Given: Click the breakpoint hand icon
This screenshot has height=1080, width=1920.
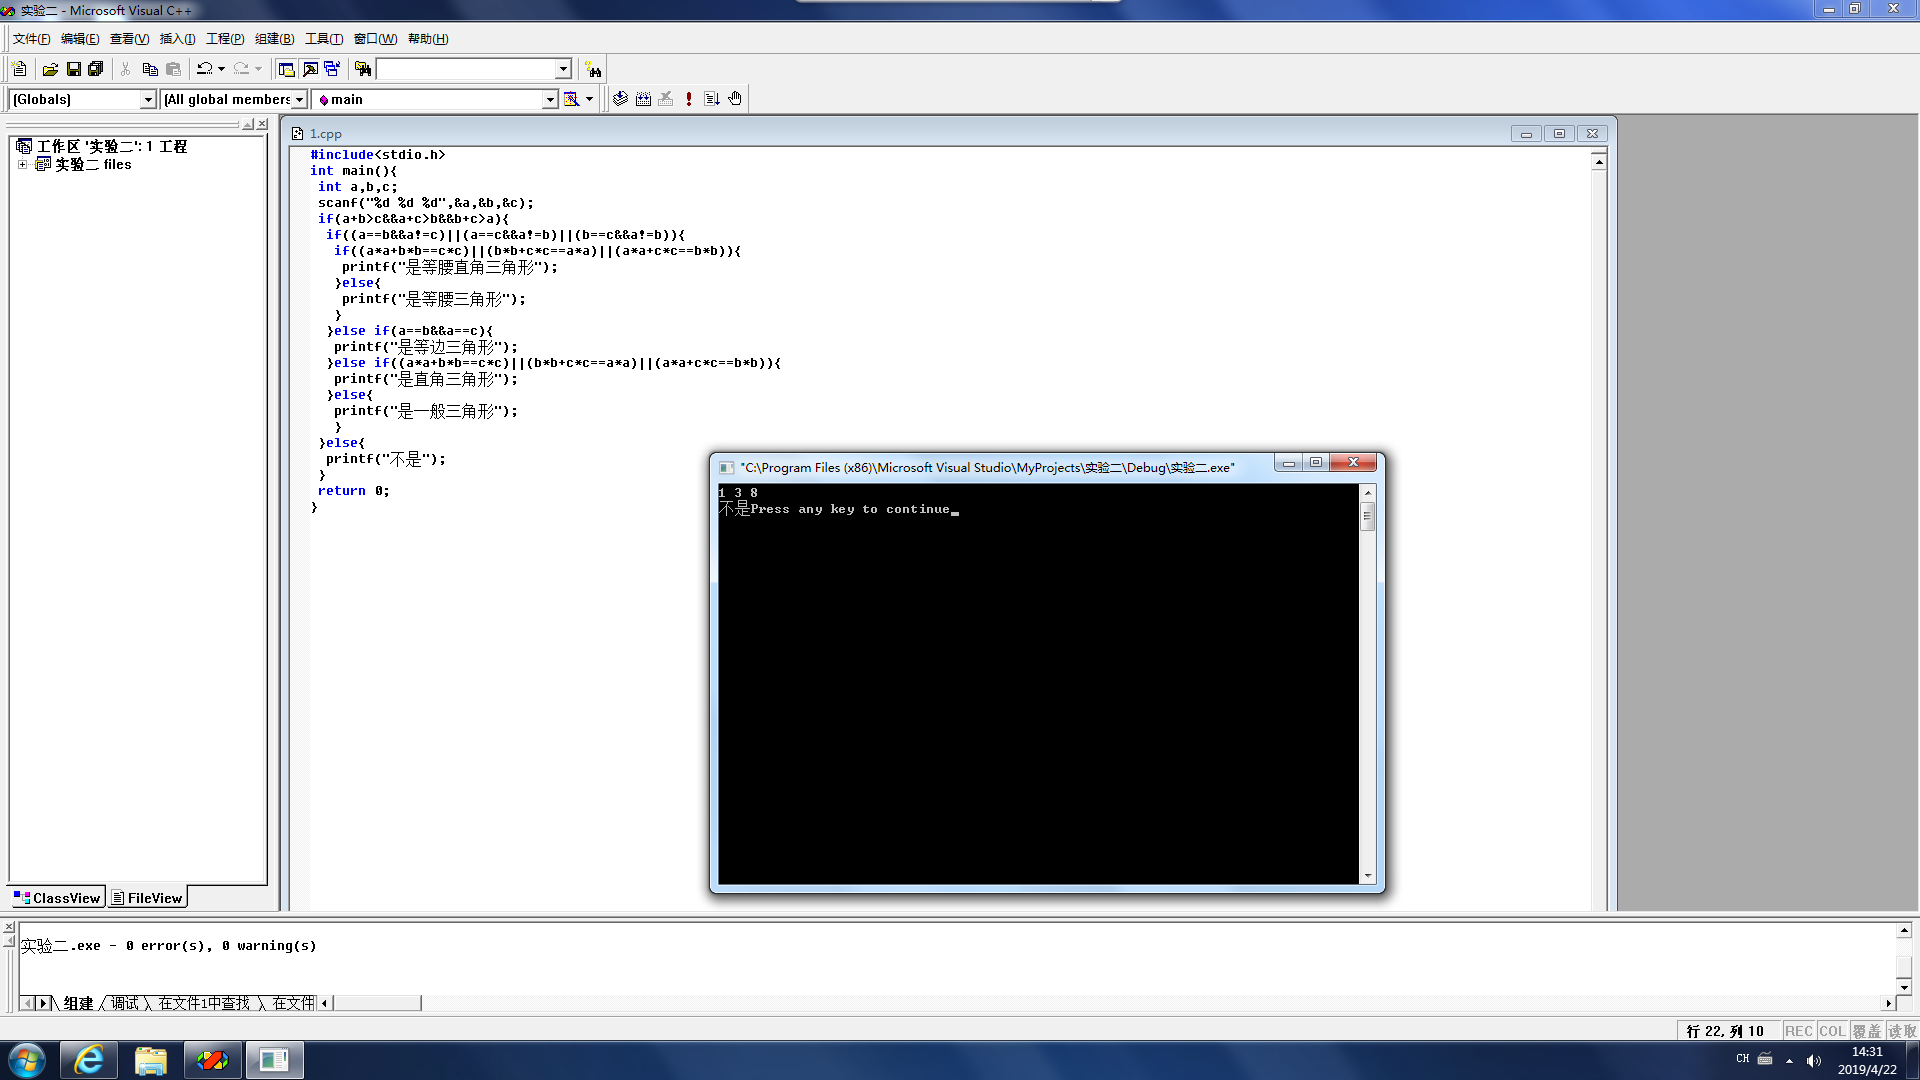Looking at the screenshot, I should 735,99.
